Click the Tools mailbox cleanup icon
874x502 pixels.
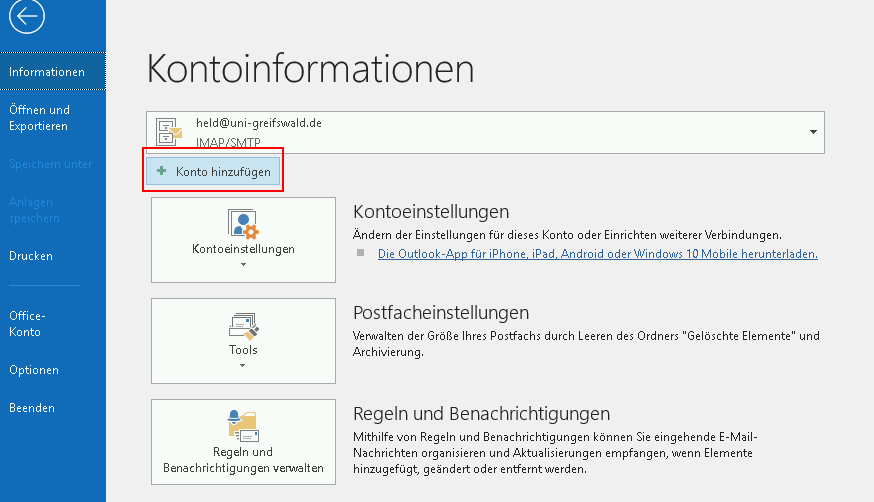[x=243, y=326]
